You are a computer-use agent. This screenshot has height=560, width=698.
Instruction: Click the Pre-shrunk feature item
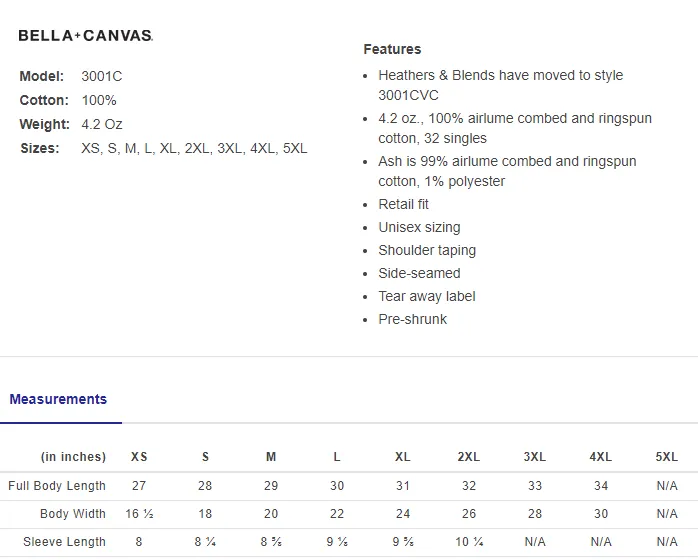point(412,319)
